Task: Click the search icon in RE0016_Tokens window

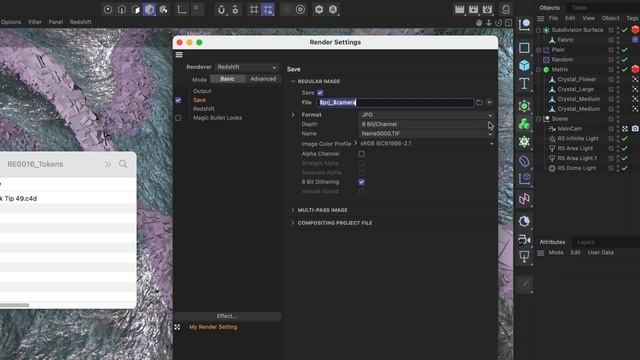Action: point(123,164)
